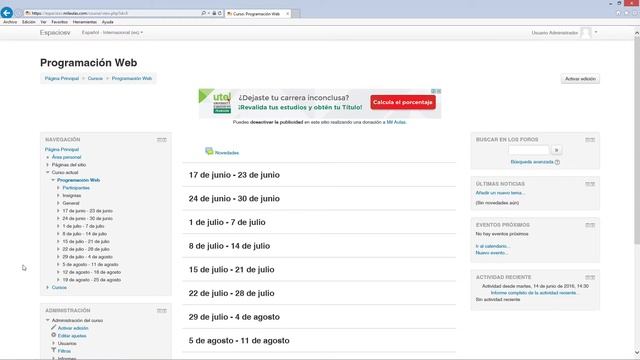Click the funnel icon beside Filtros

(53, 350)
